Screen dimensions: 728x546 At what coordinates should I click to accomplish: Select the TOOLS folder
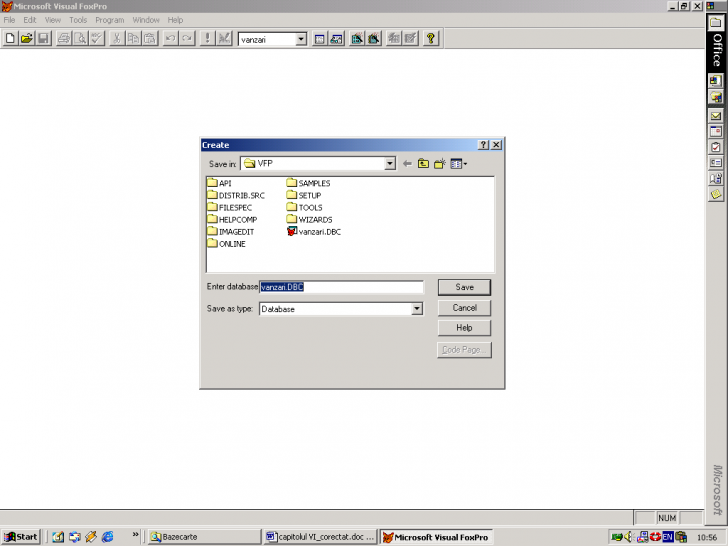click(x=305, y=207)
